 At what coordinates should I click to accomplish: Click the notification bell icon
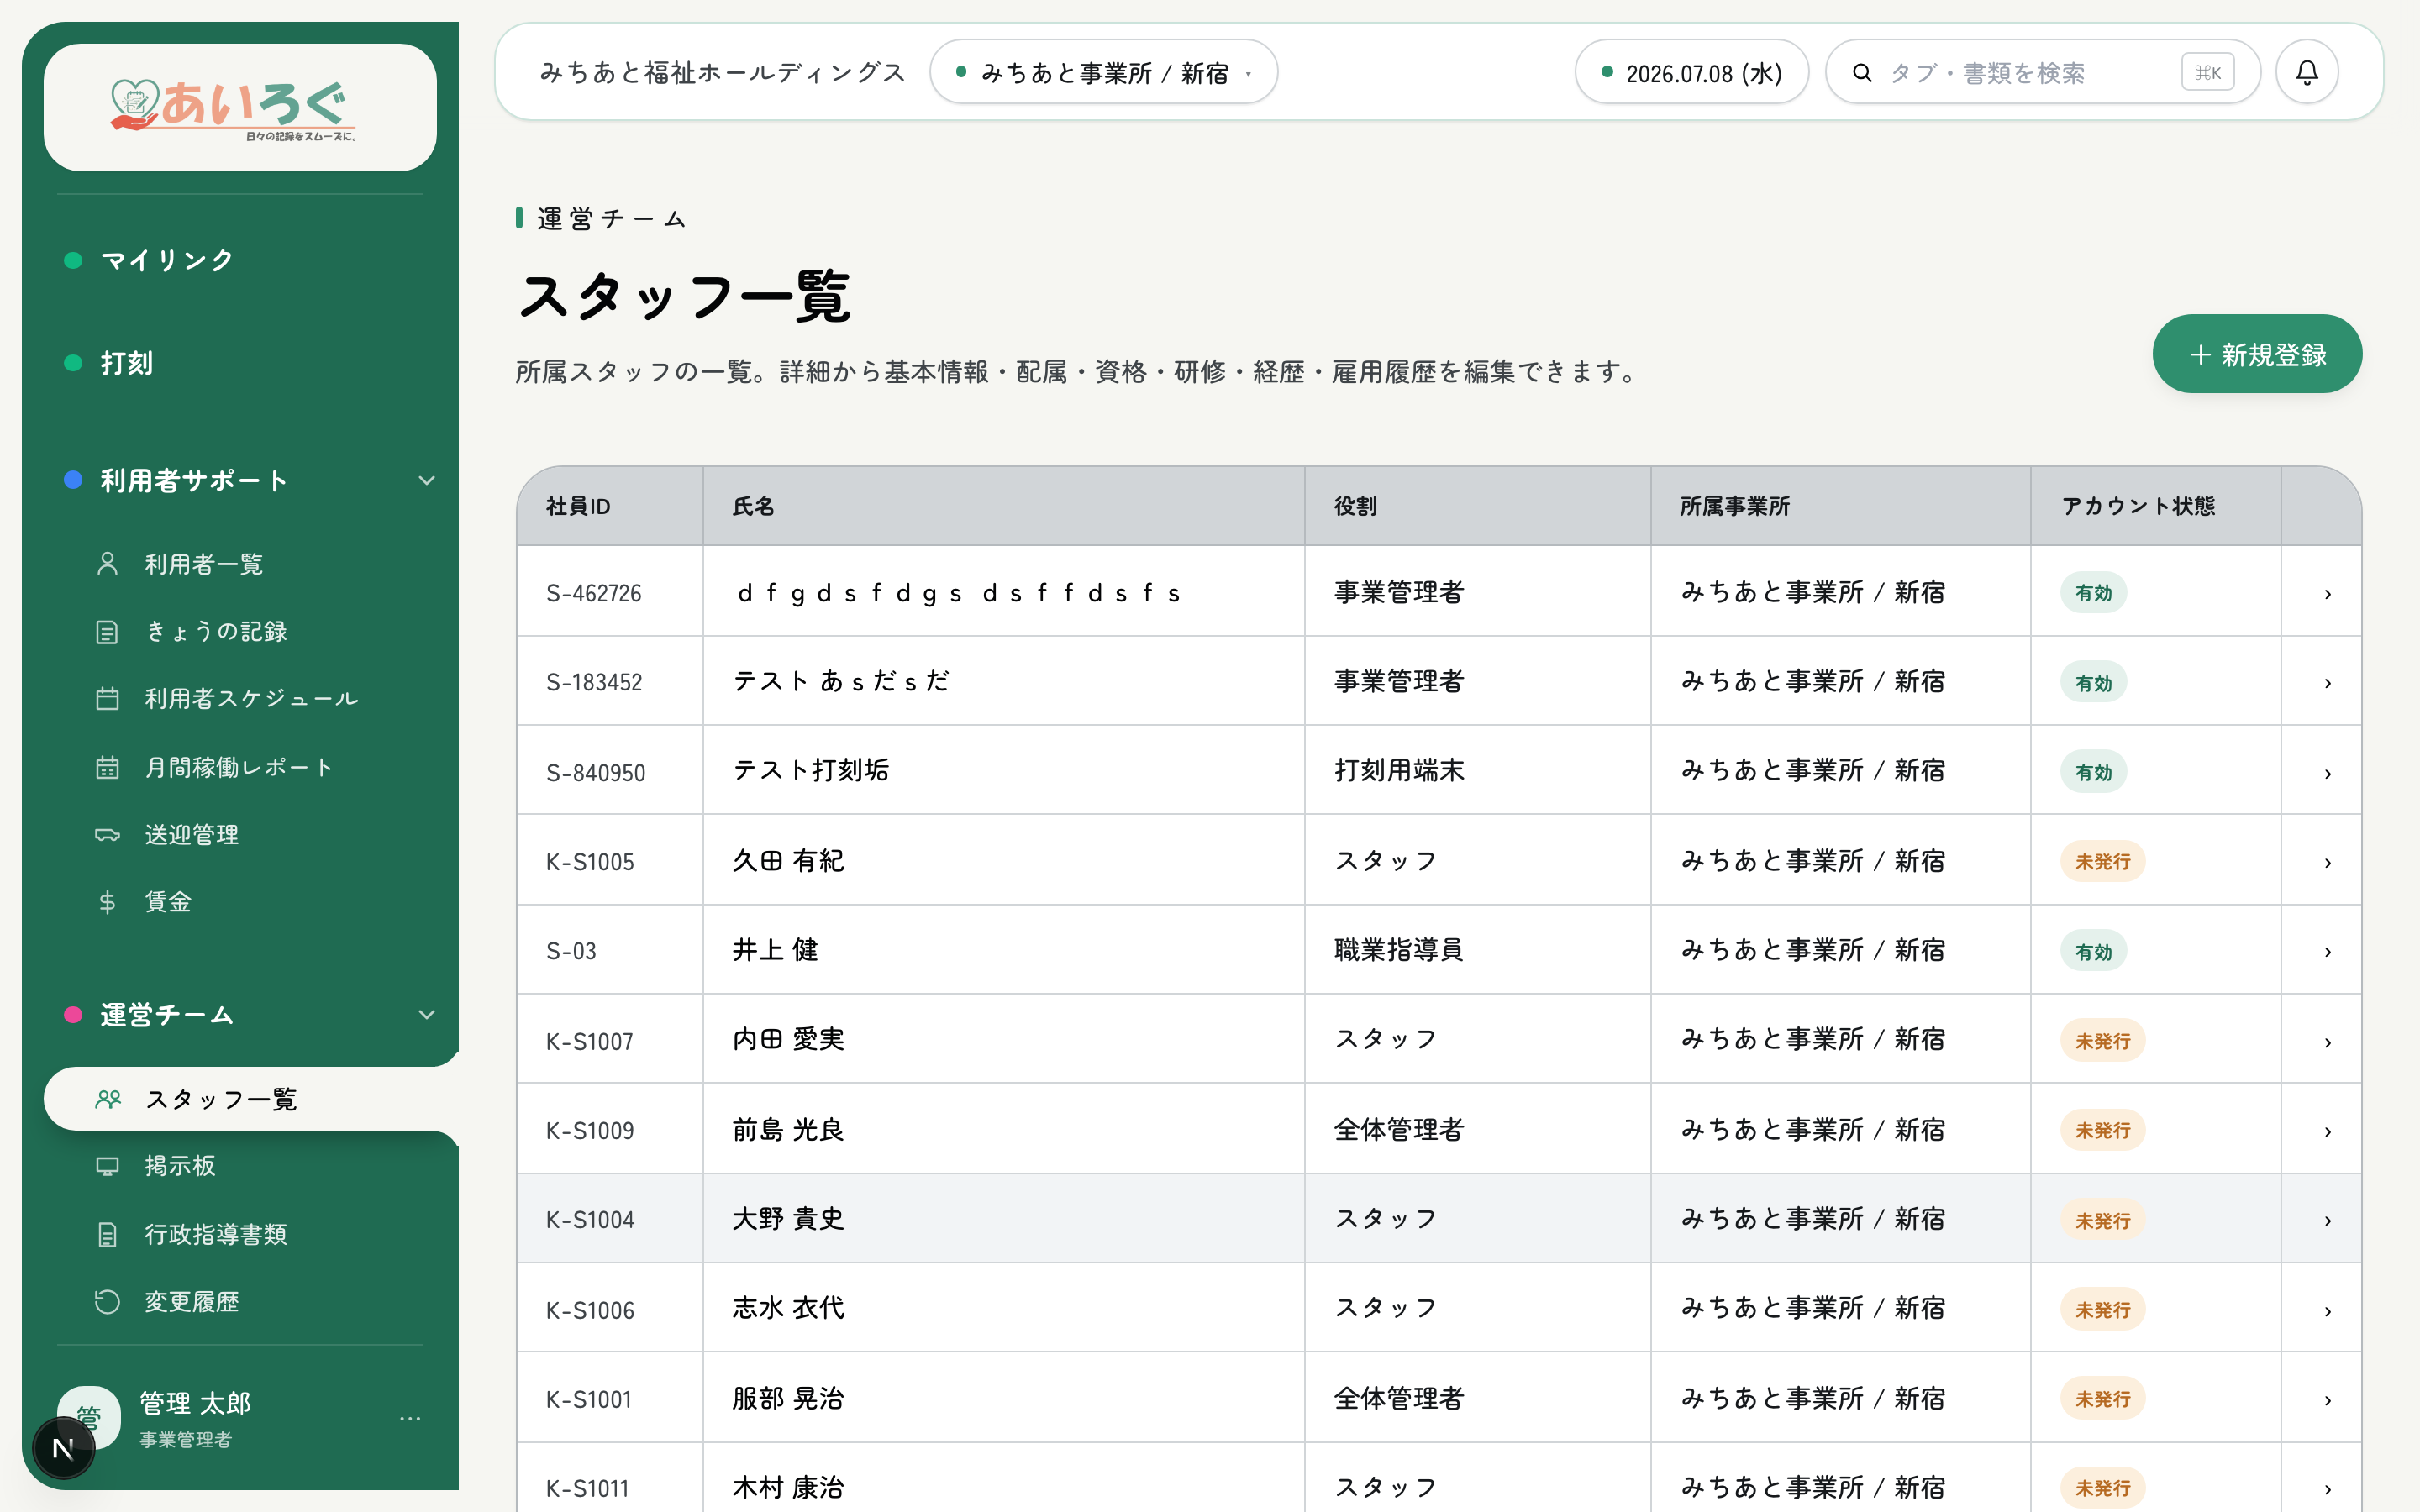click(2306, 72)
